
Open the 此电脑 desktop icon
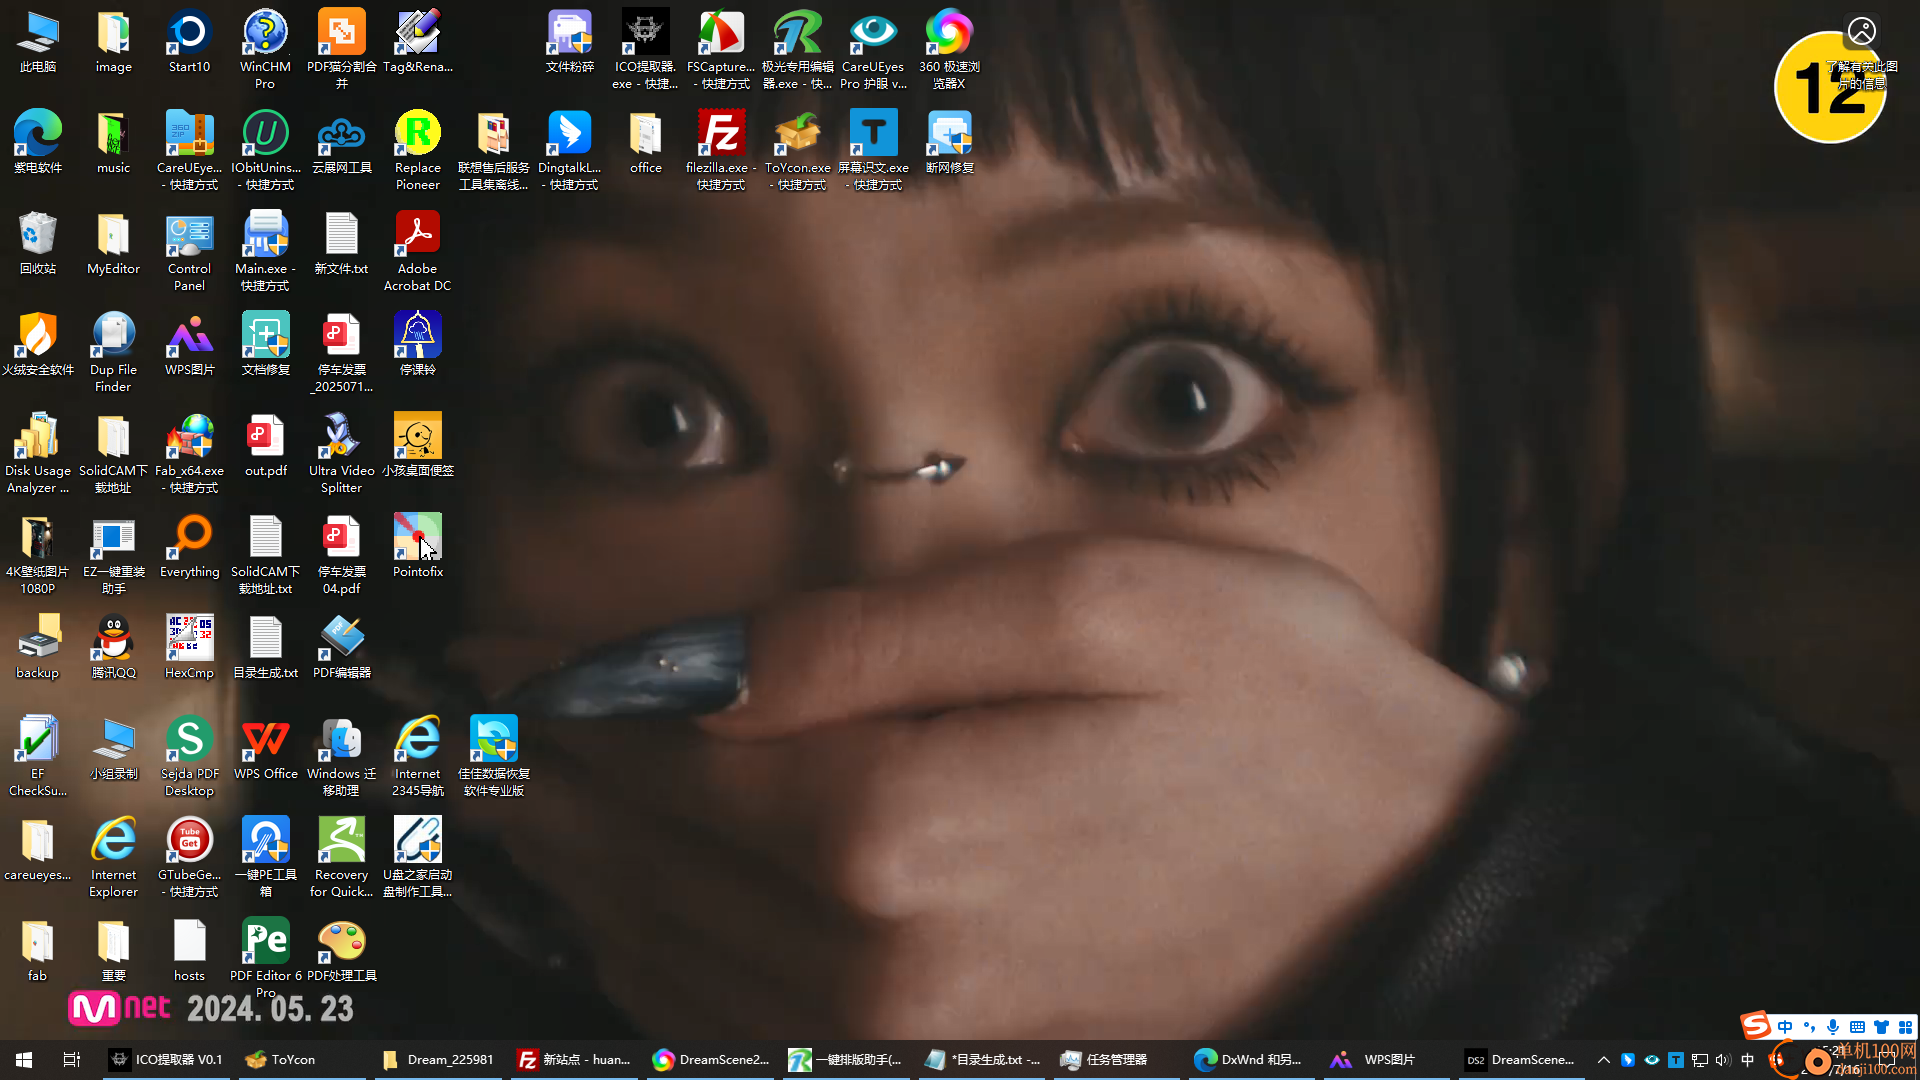(x=38, y=40)
